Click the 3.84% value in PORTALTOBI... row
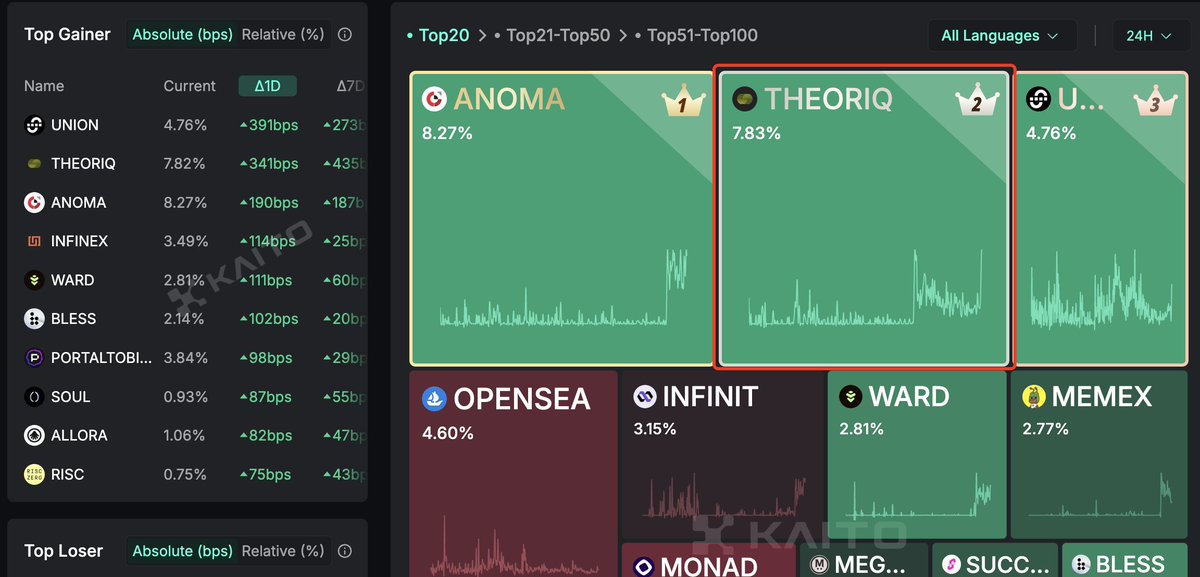 (185, 358)
